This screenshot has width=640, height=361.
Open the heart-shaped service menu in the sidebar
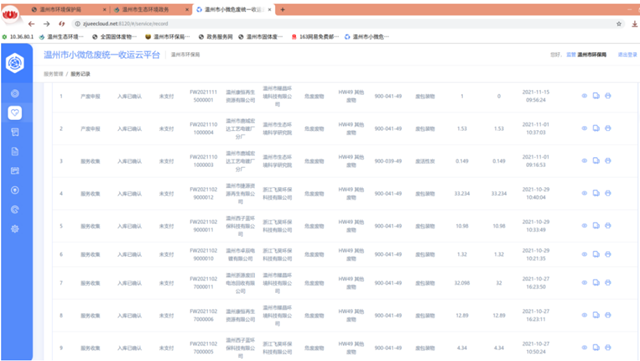(15, 113)
